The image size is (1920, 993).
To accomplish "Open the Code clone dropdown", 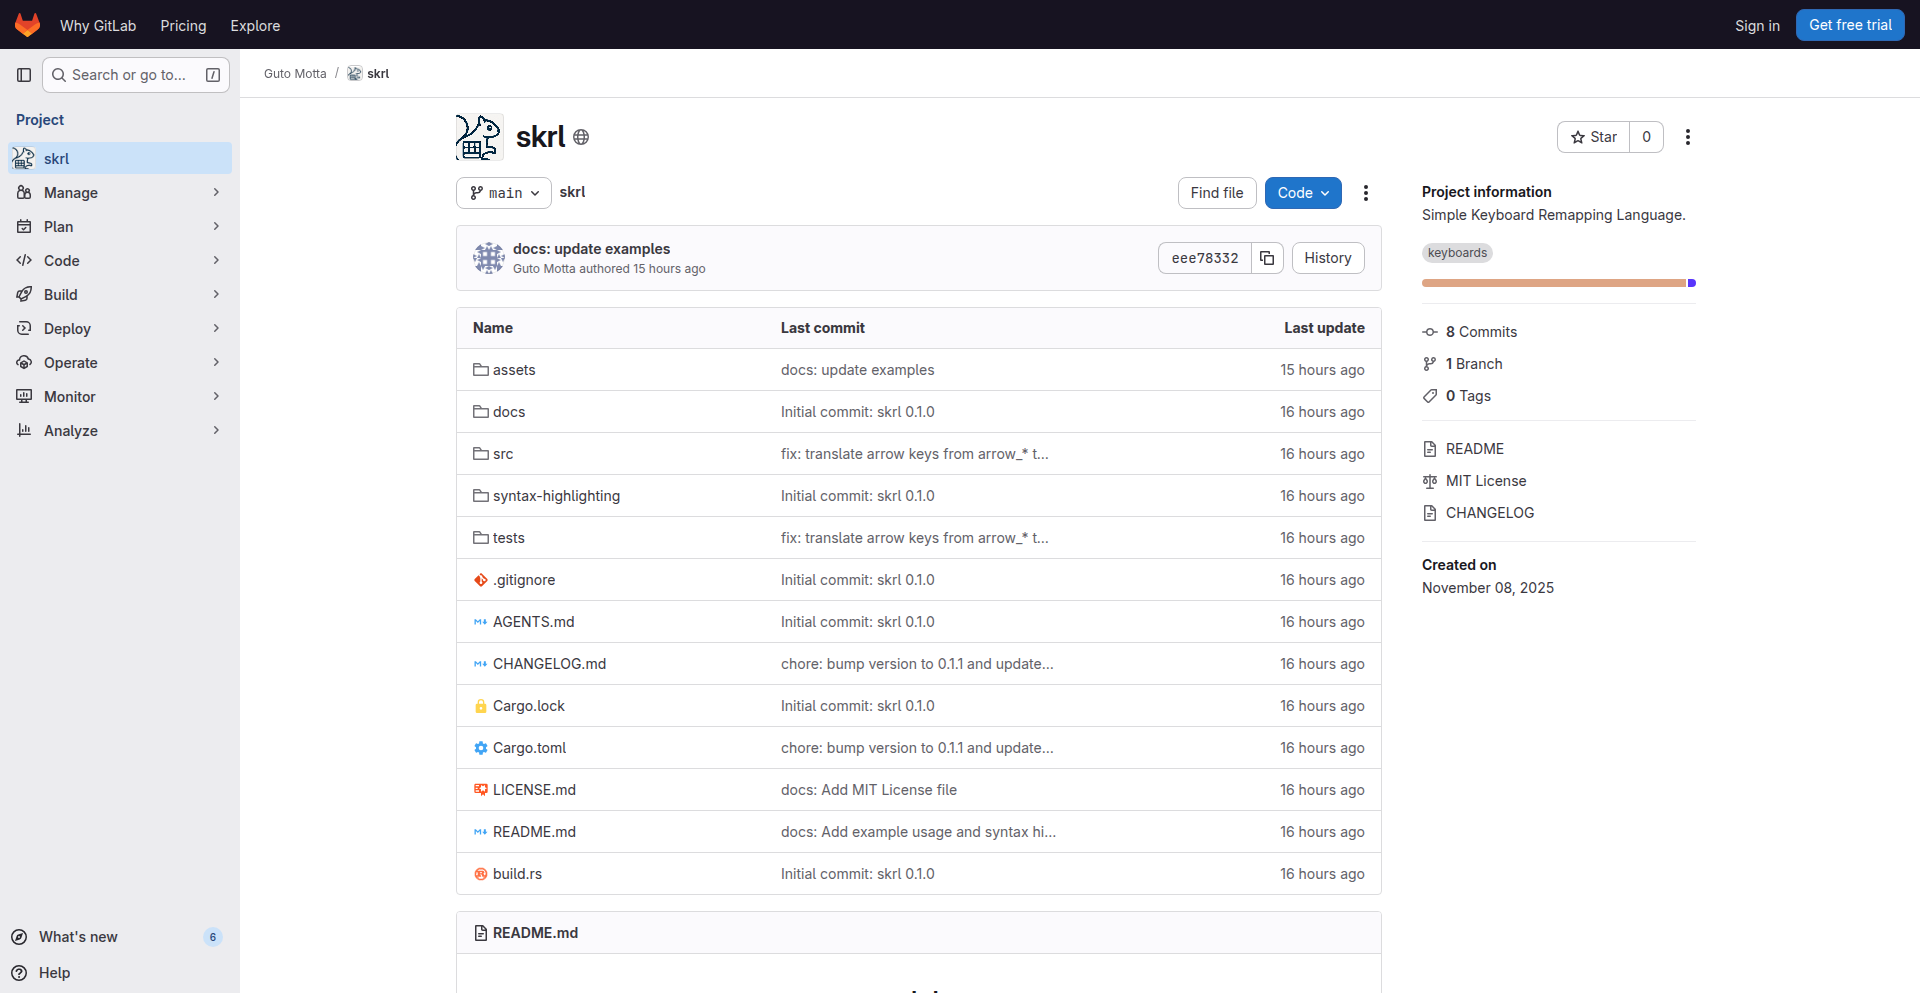I will pos(1303,193).
